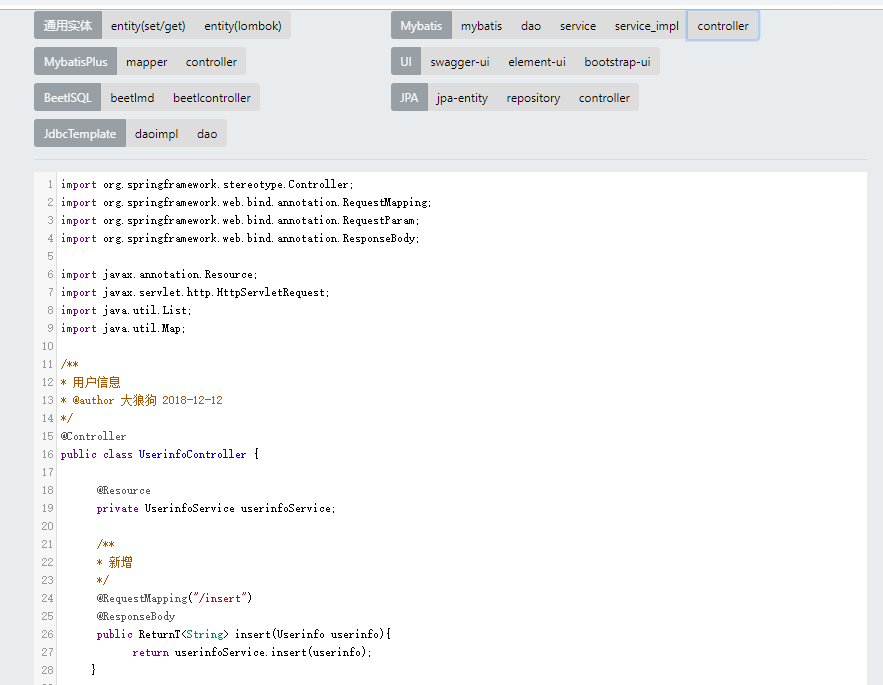Generate the mybatis XML template
883x685 pixels.
pyautogui.click(x=482, y=26)
